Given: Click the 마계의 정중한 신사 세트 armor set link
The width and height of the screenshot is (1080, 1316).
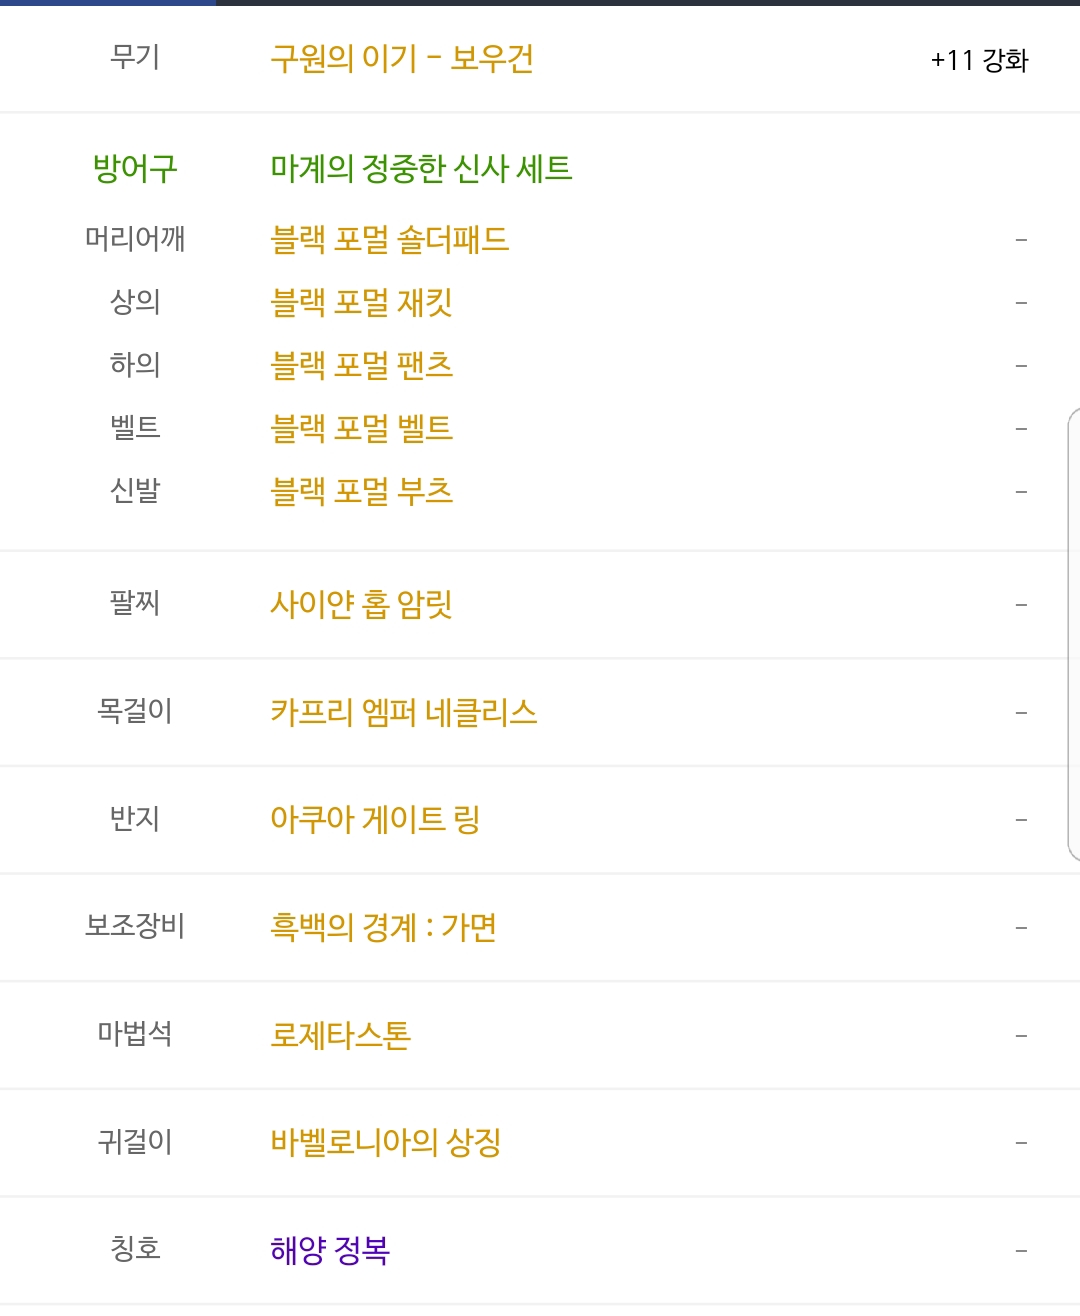Looking at the screenshot, I should (x=421, y=168).
